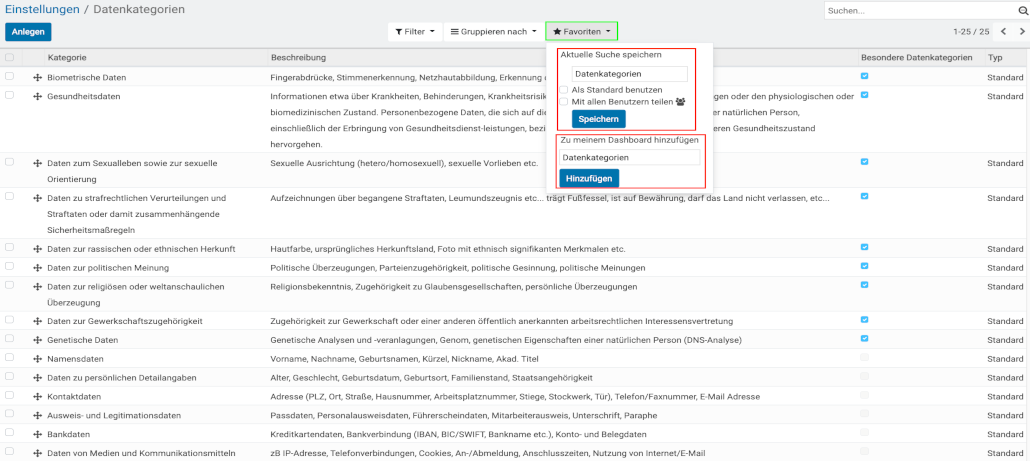Collapse the Favoriten dropdown menu

(581, 32)
